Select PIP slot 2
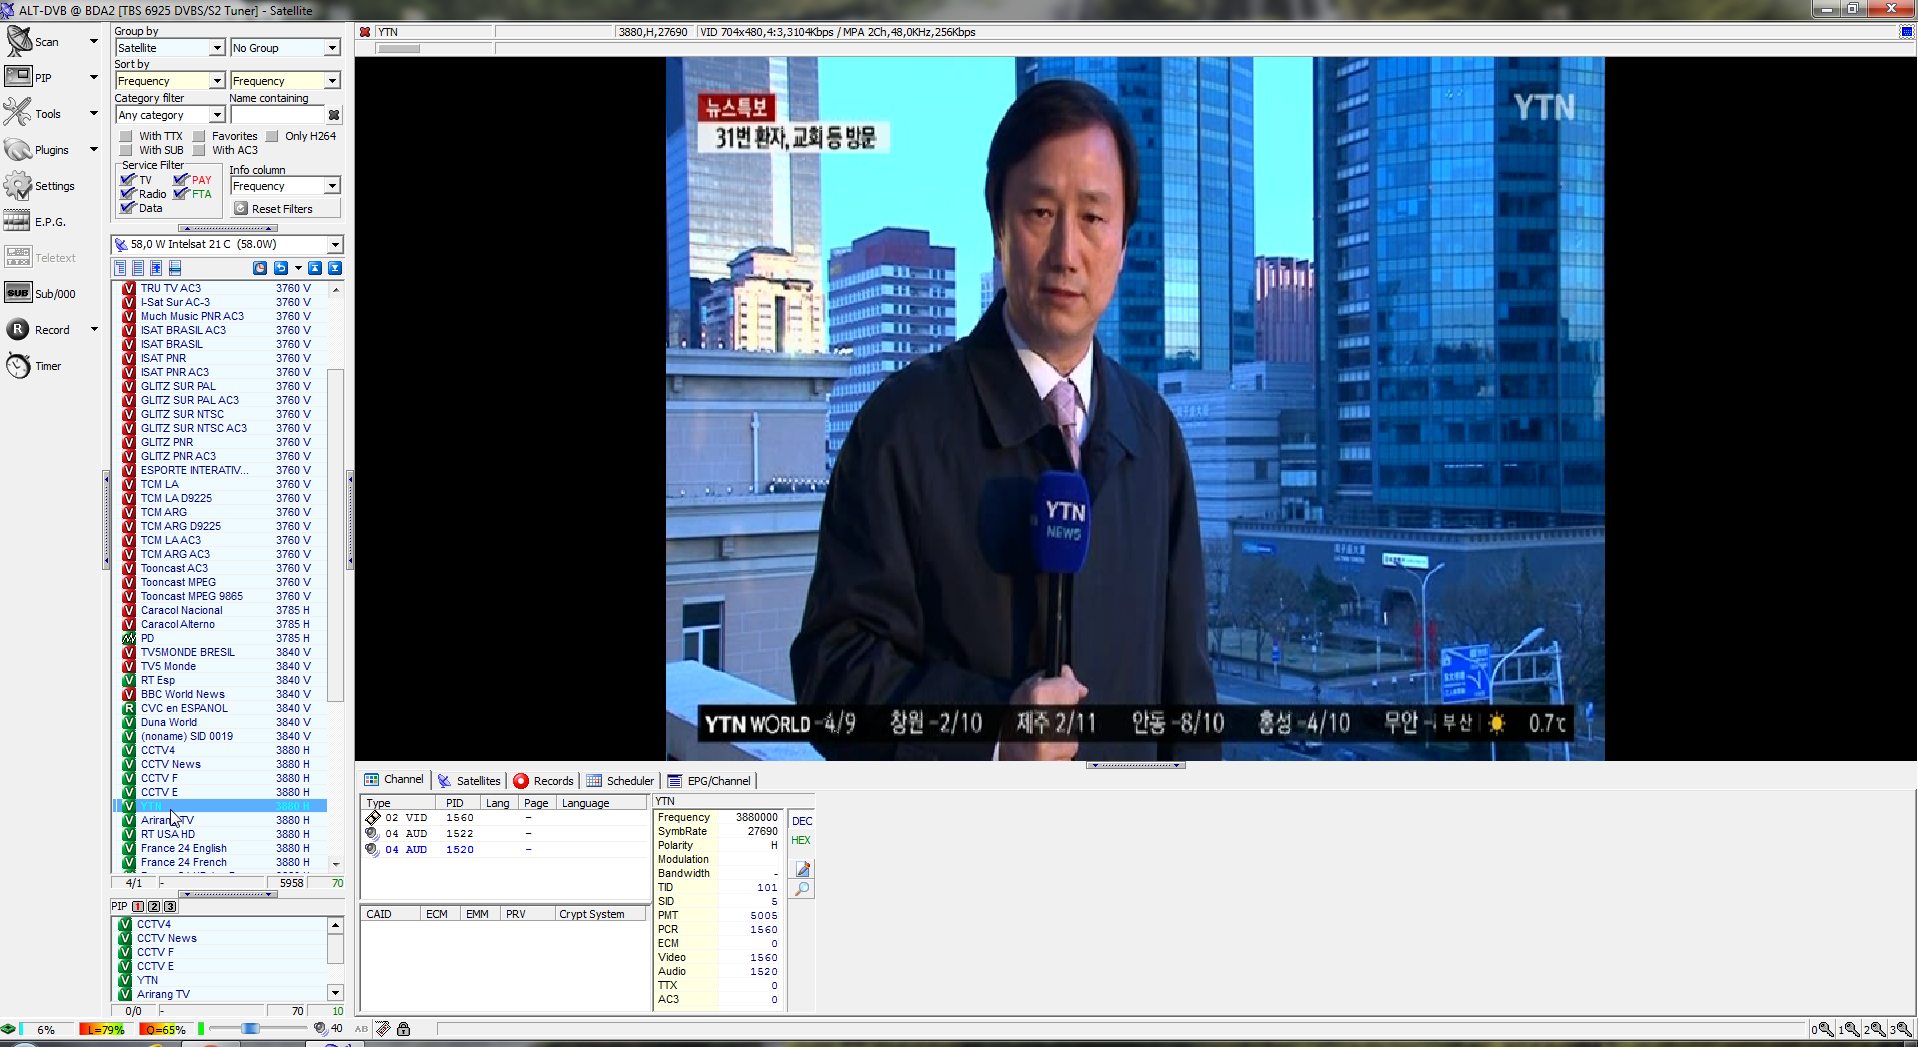Screen dimensions: 1918x1047 (x=154, y=906)
